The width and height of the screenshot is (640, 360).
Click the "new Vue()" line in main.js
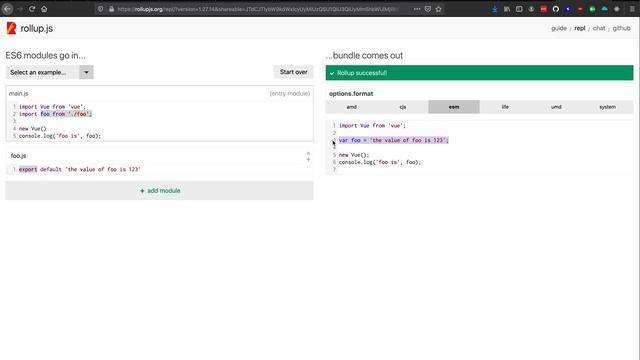click(x=33, y=129)
